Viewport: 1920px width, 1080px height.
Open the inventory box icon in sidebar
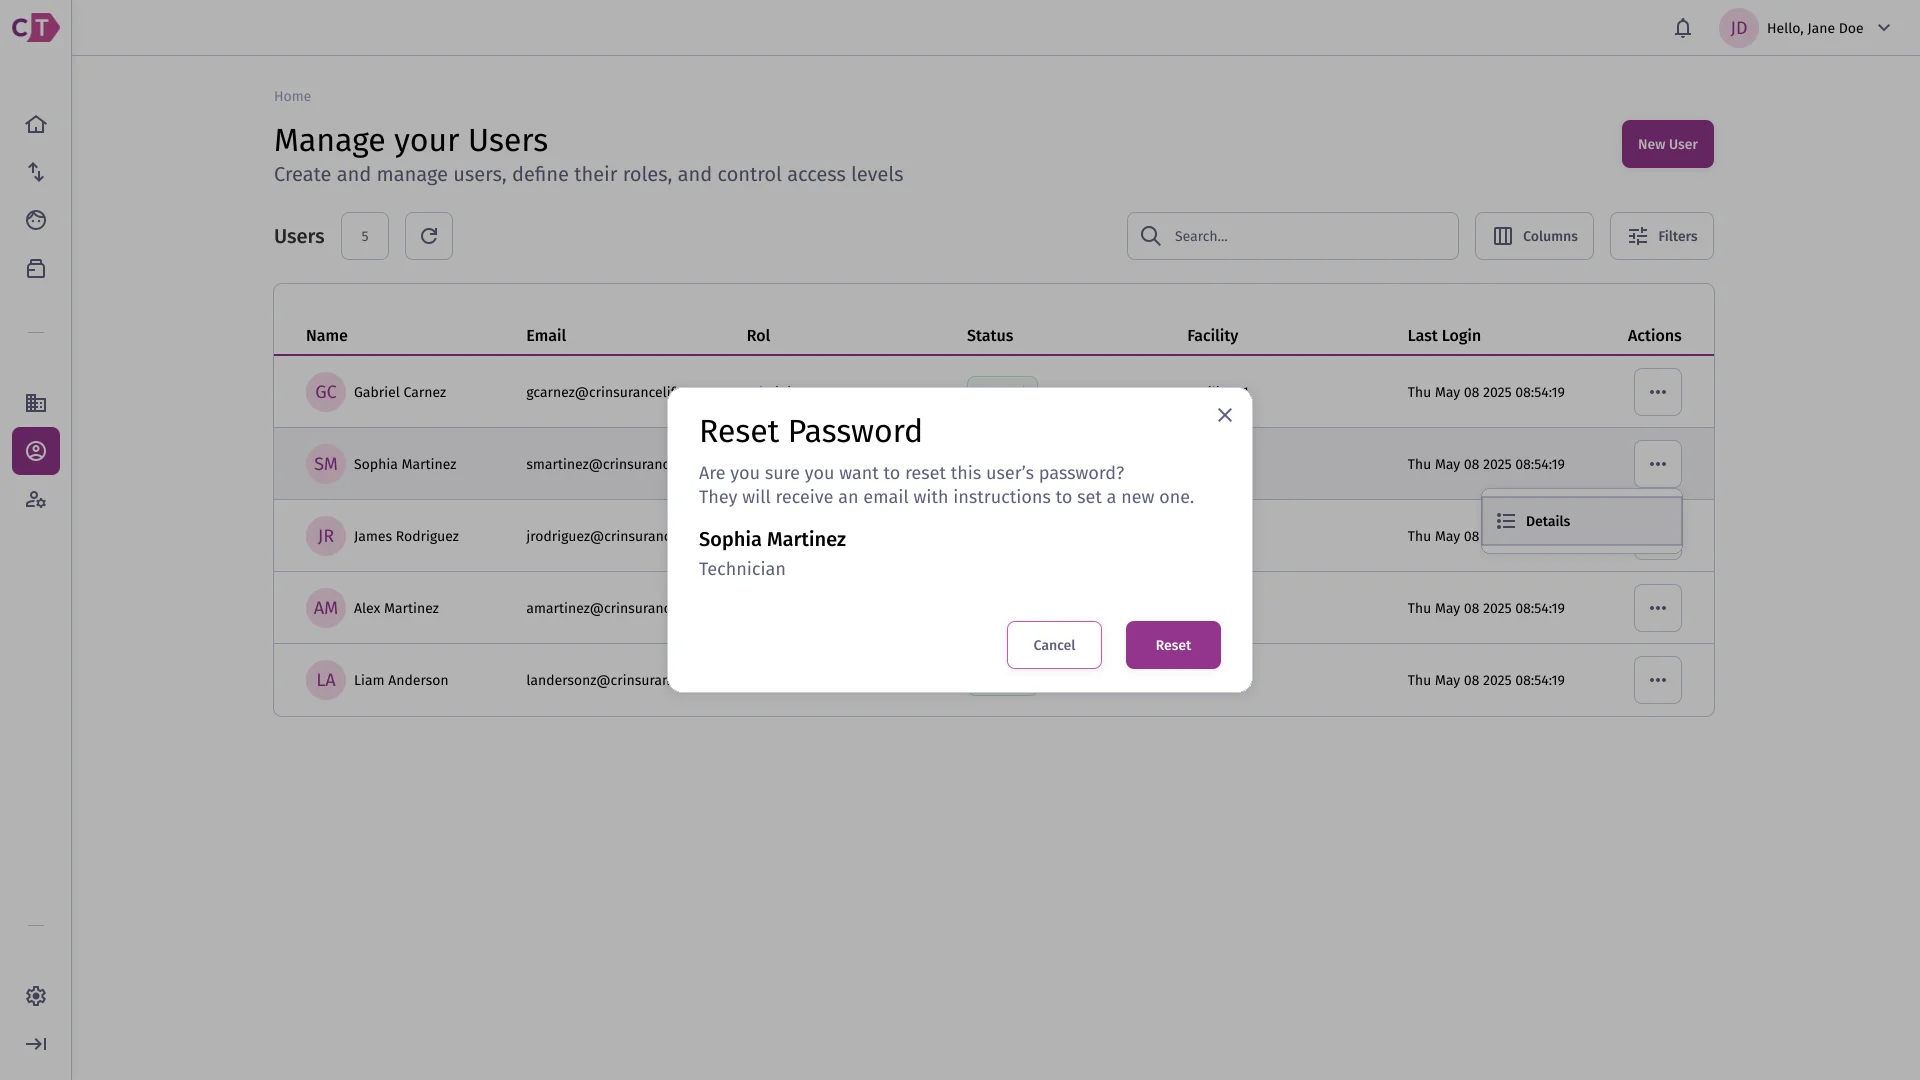pos(36,268)
